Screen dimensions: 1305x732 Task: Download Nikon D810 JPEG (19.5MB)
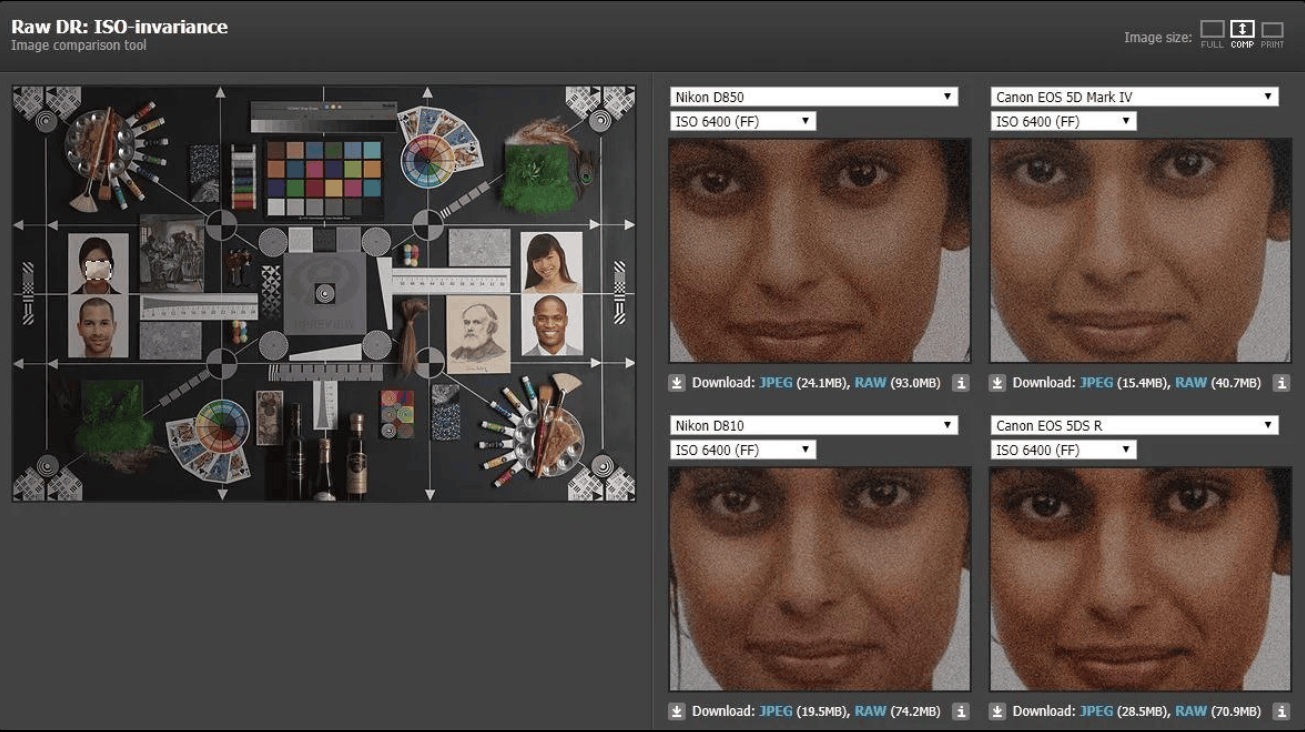pos(775,712)
